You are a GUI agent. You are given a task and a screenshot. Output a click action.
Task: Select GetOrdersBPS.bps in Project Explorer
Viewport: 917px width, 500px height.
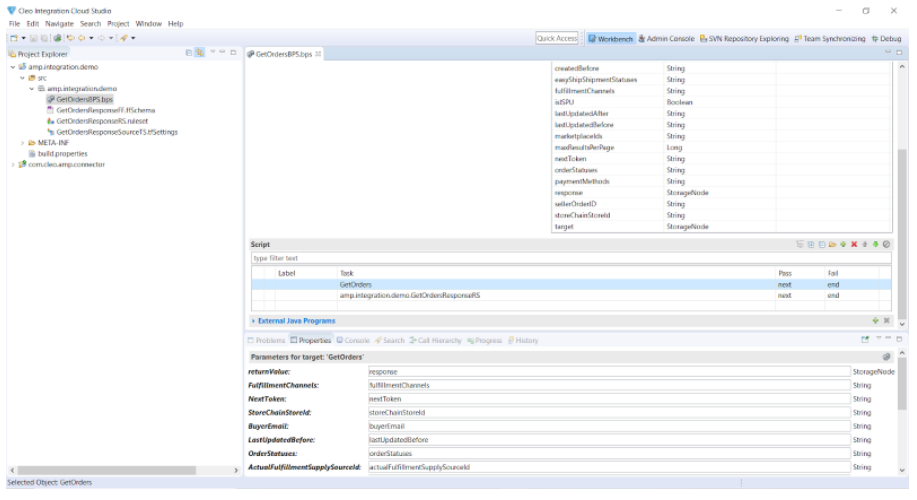[x=84, y=99]
